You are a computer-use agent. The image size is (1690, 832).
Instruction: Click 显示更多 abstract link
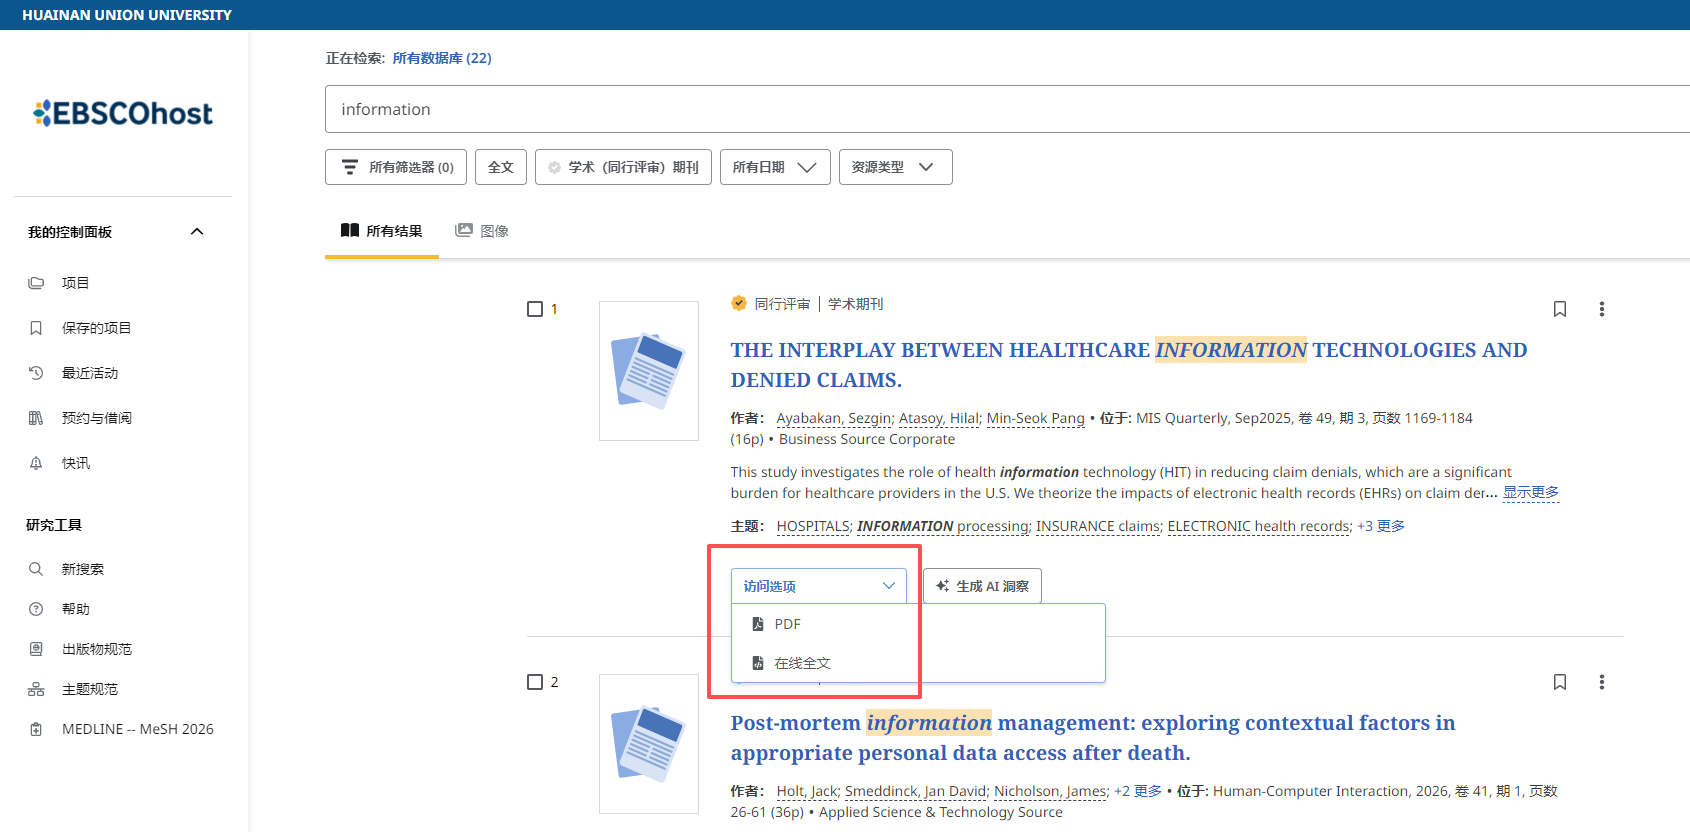click(1531, 492)
